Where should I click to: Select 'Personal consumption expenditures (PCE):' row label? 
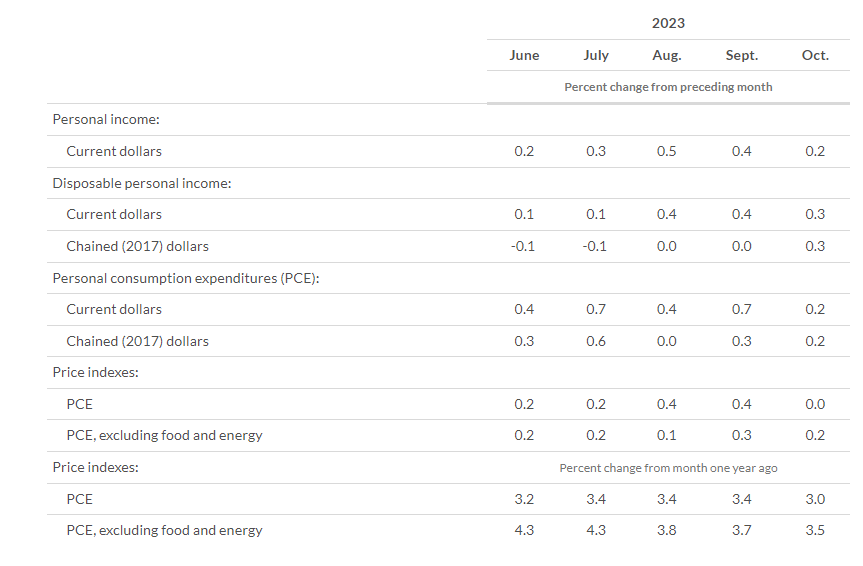[x=185, y=278]
